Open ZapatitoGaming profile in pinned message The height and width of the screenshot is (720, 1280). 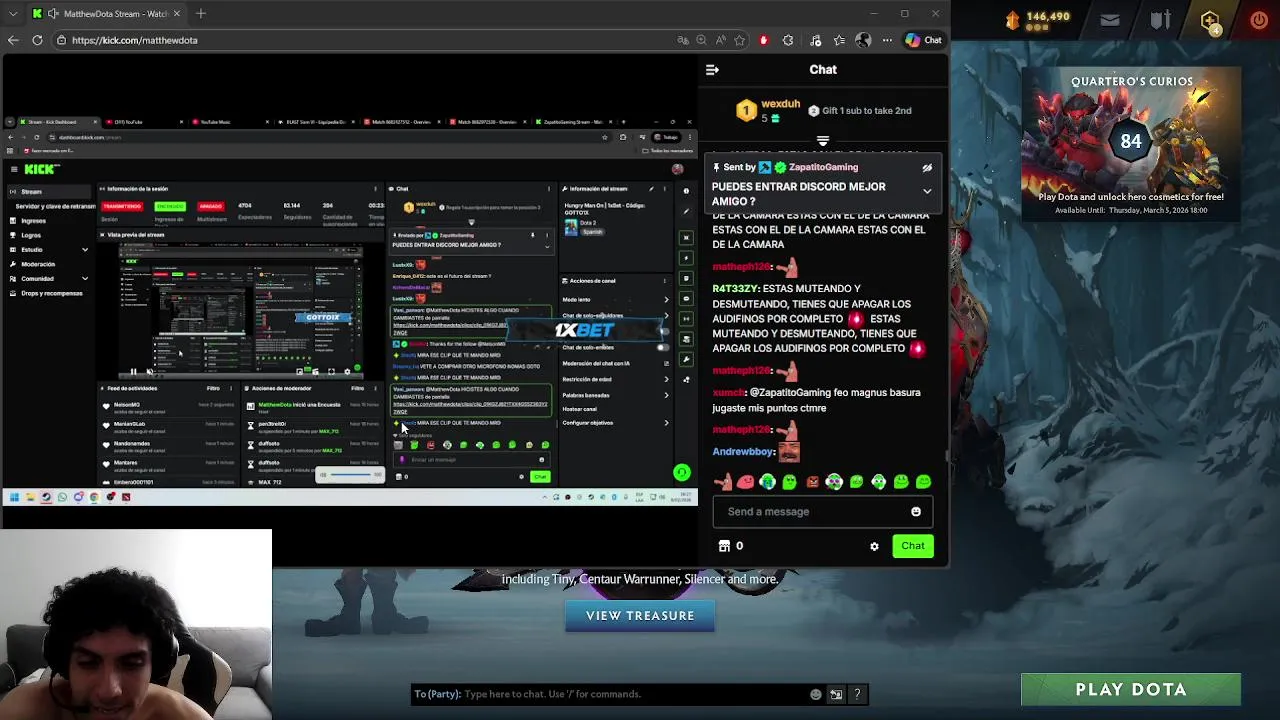pyautogui.click(x=823, y=168)
